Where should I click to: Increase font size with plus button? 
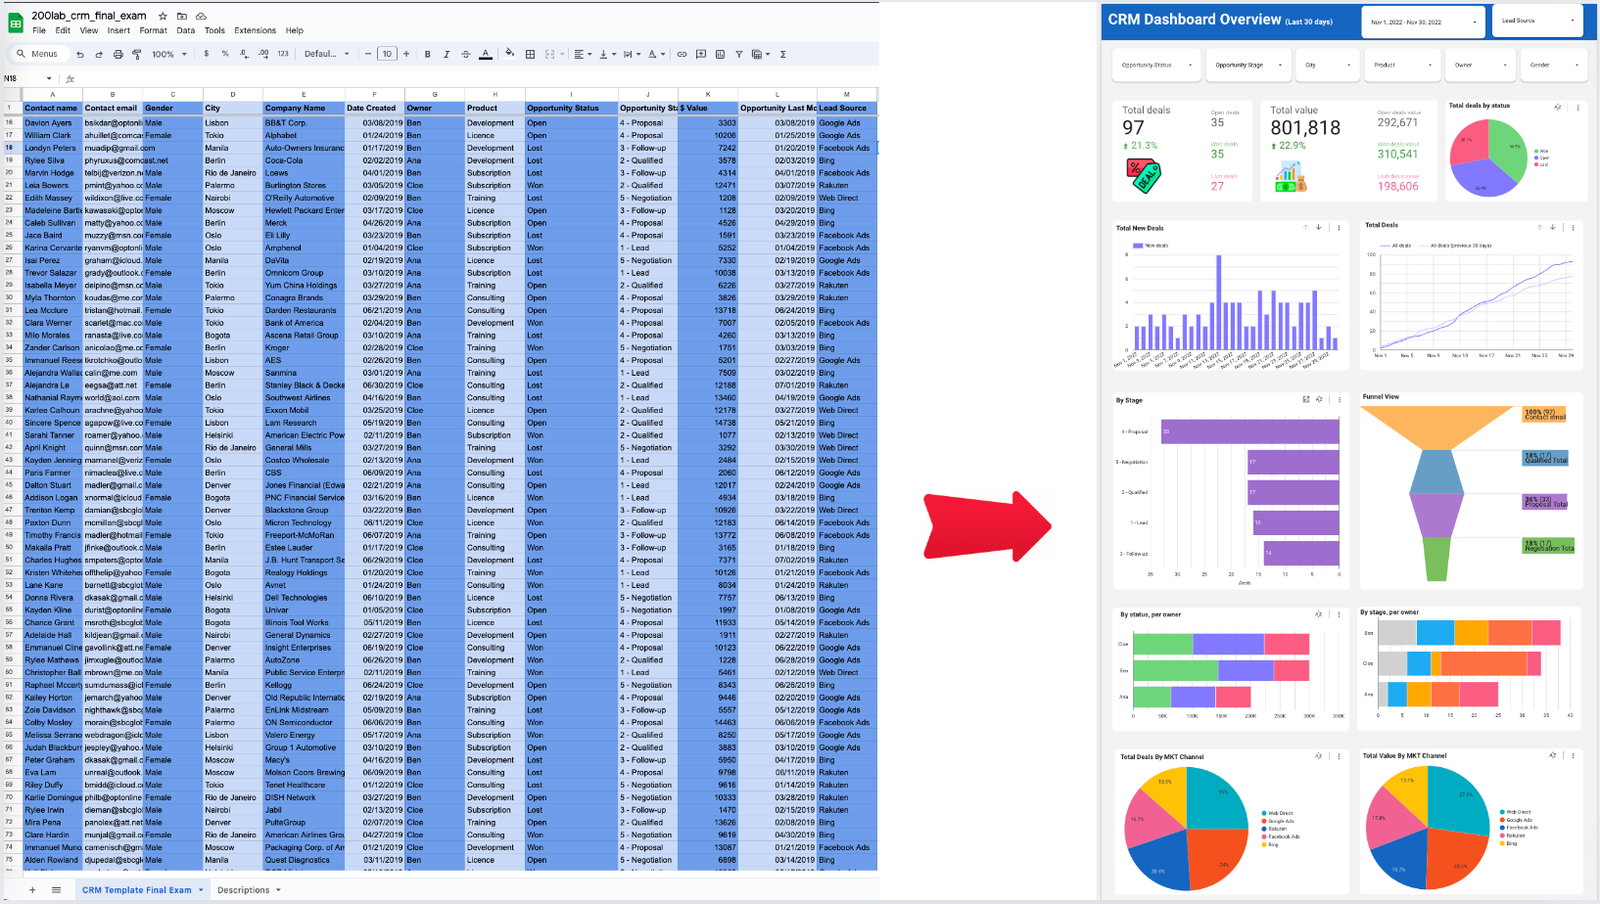[x=406, y=54]
